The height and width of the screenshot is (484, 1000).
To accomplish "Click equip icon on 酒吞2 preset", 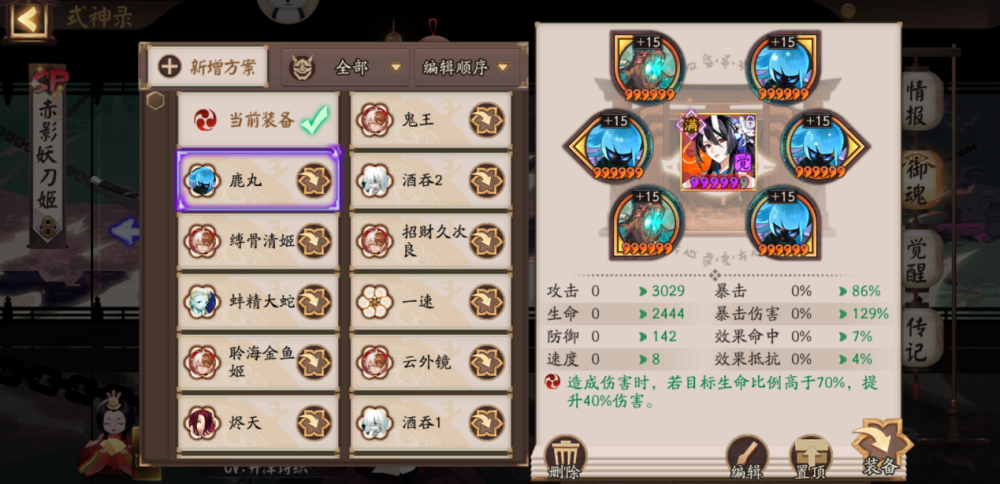I will pyautogui.click(x=487, y=180).
